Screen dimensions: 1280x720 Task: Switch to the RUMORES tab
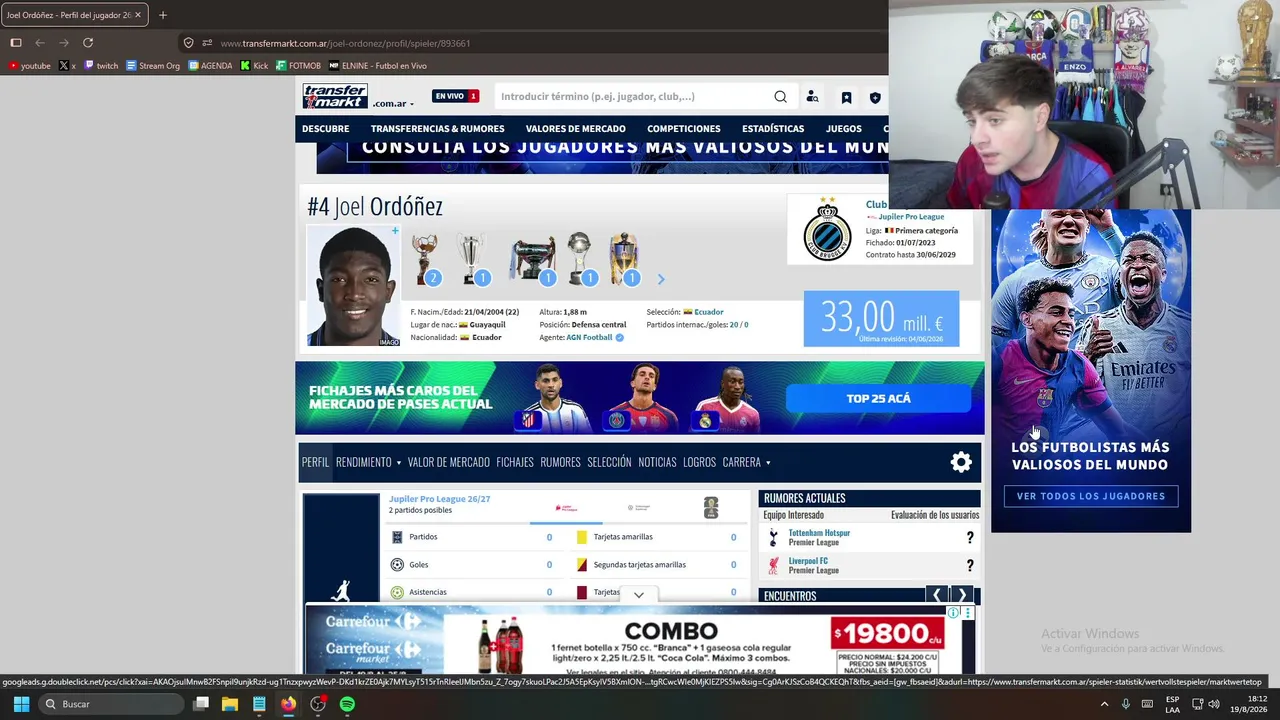pos(560,462)
